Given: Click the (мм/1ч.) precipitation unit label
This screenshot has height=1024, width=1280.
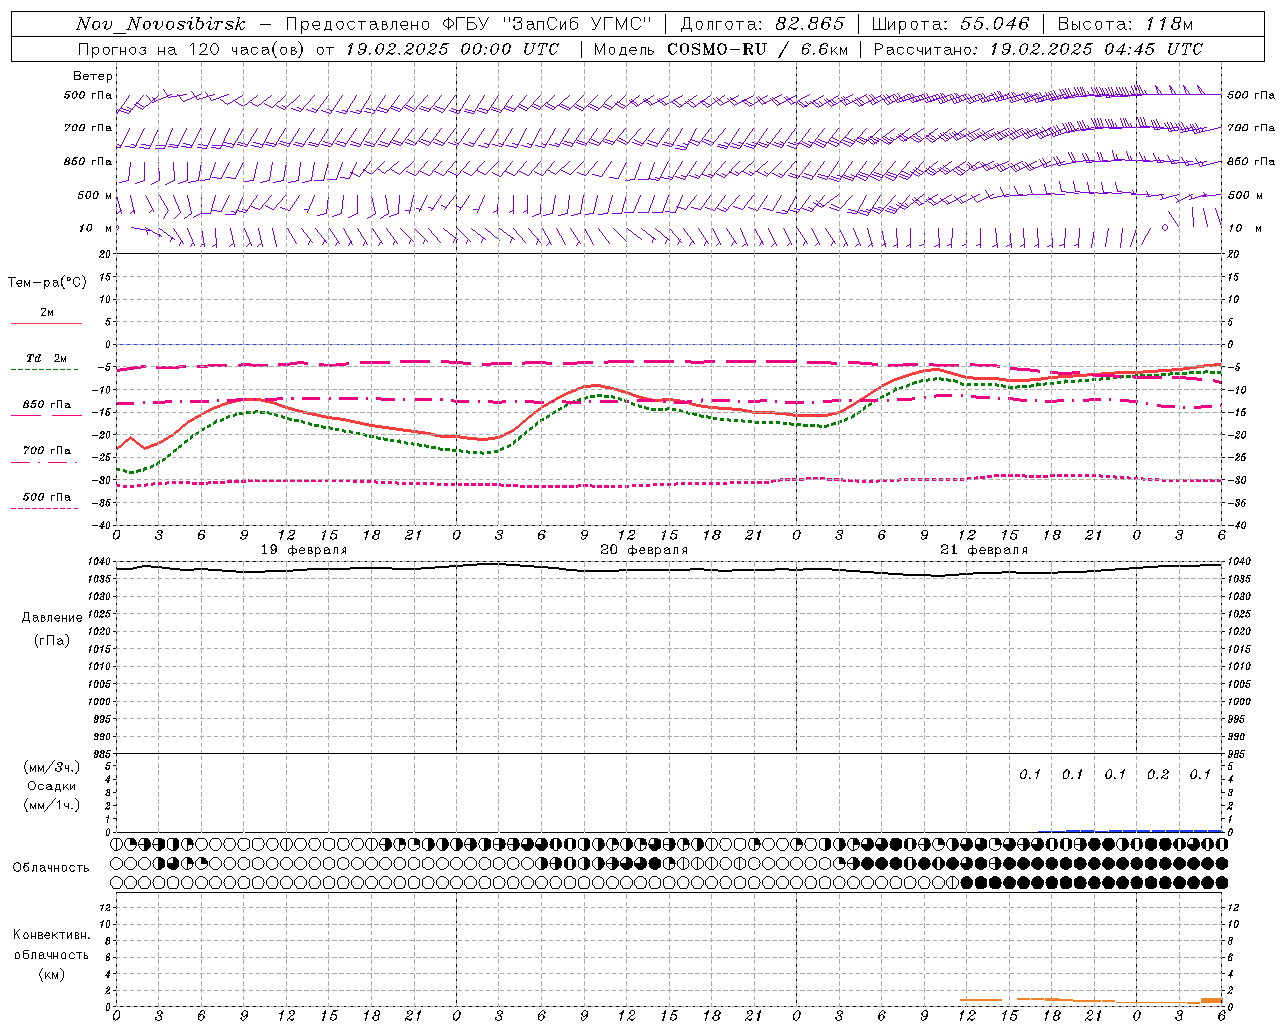Looking at the screenshot, I should [x=52, y=805].
